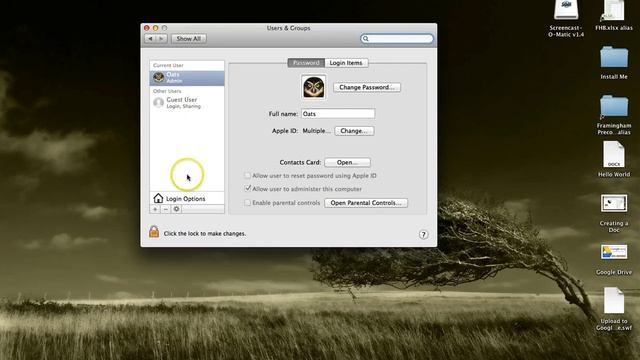Open FHB.xlsx alias desktop icon

[x=613, y=16]
